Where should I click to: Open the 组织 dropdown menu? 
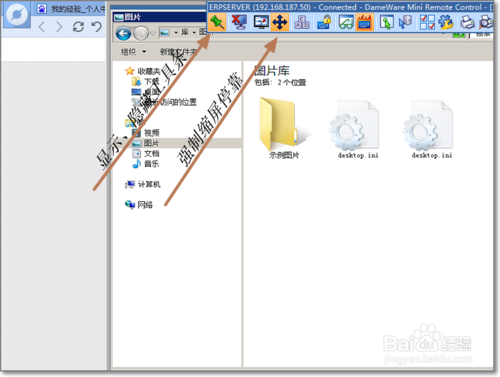tap(133, 52)
